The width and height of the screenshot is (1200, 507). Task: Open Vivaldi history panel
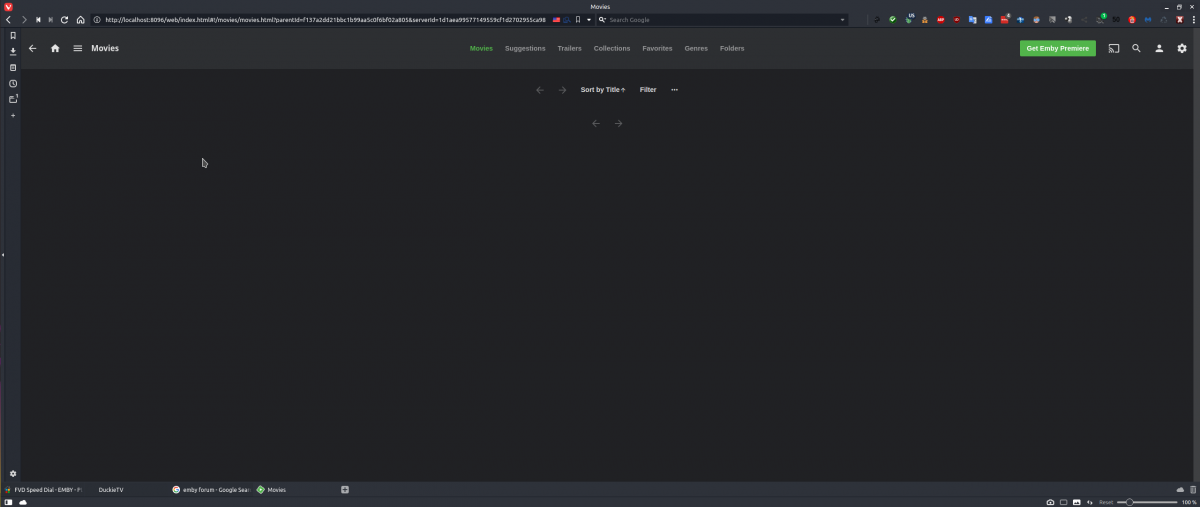13,83
